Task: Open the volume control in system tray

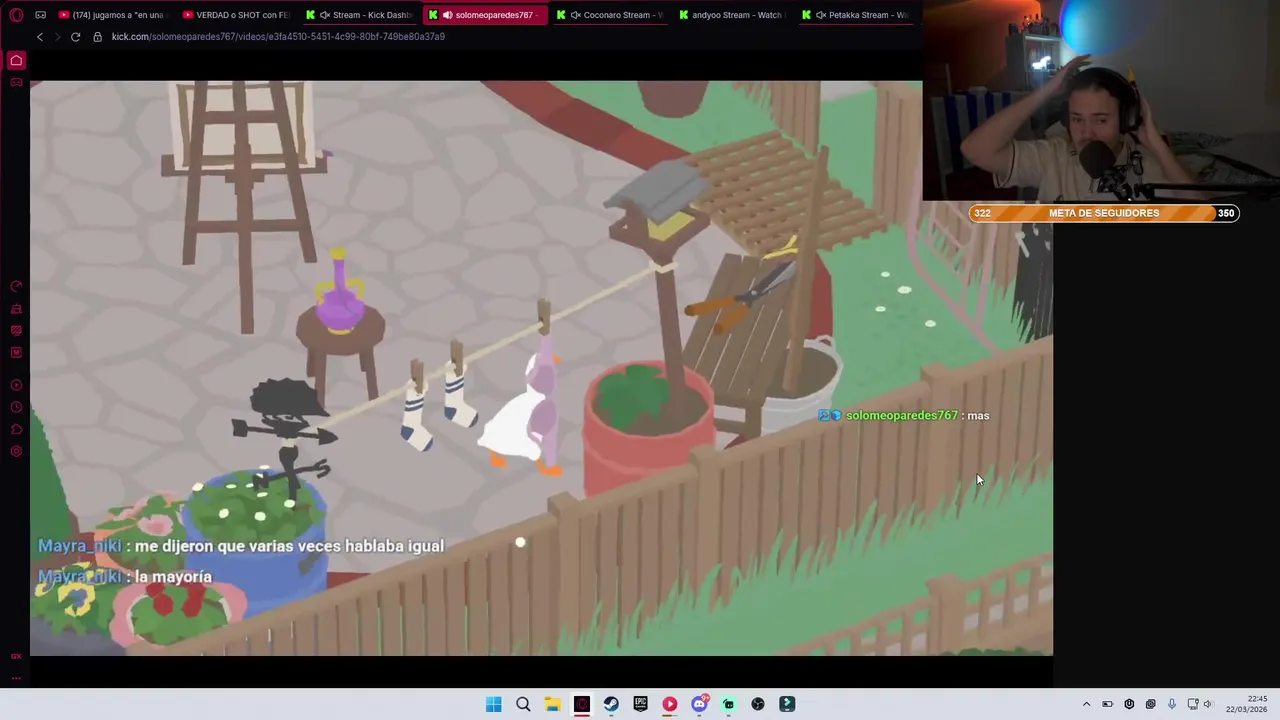Action: point(1208,704)
